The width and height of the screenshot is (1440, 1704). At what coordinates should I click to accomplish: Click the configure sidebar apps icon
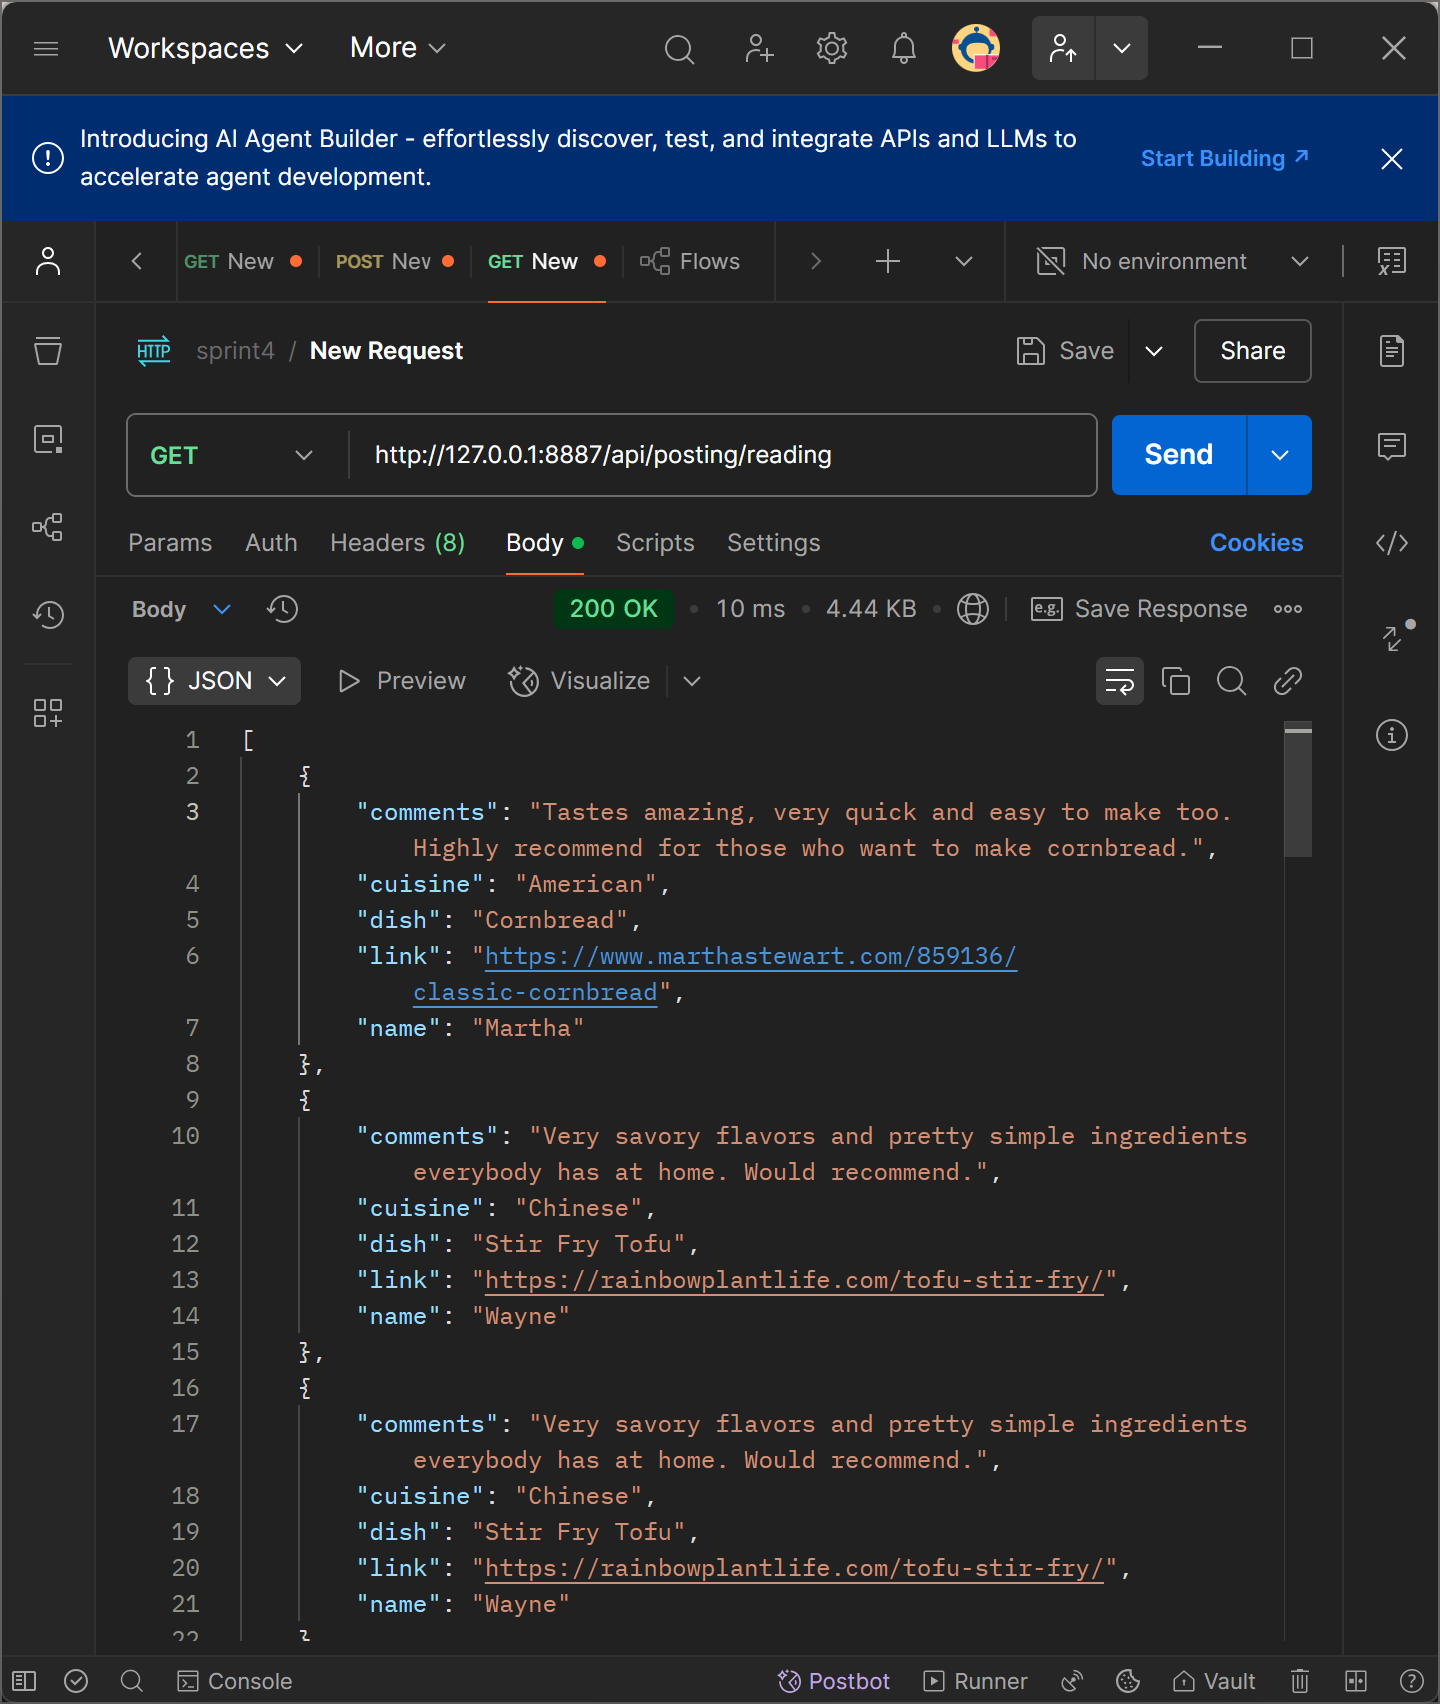pyautogui.click(x=48, y=712)
